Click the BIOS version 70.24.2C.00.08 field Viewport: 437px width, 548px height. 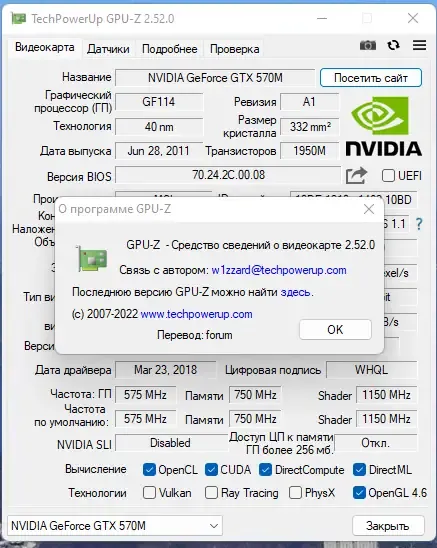tap(228, 175)
